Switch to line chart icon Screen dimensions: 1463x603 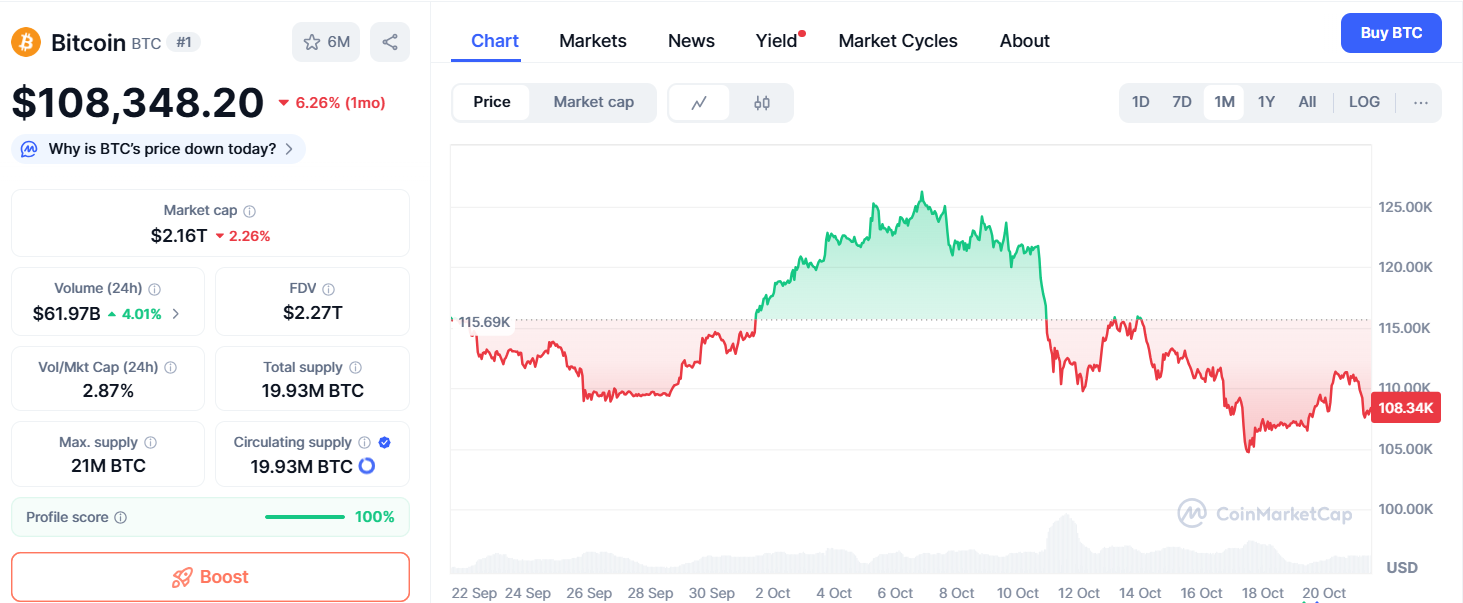pos(699,102)
